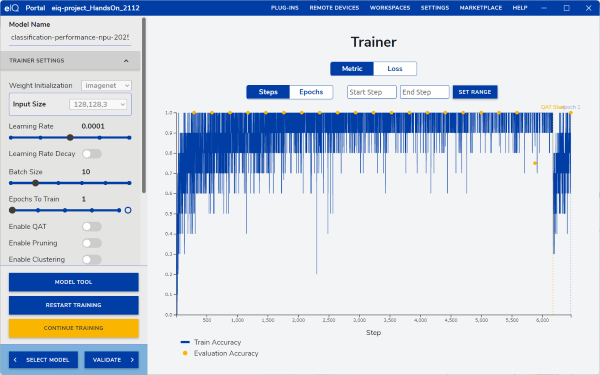Close the eIQ Portal window
The height and width of the screenshot is (375, 600).
click(589, 8)
